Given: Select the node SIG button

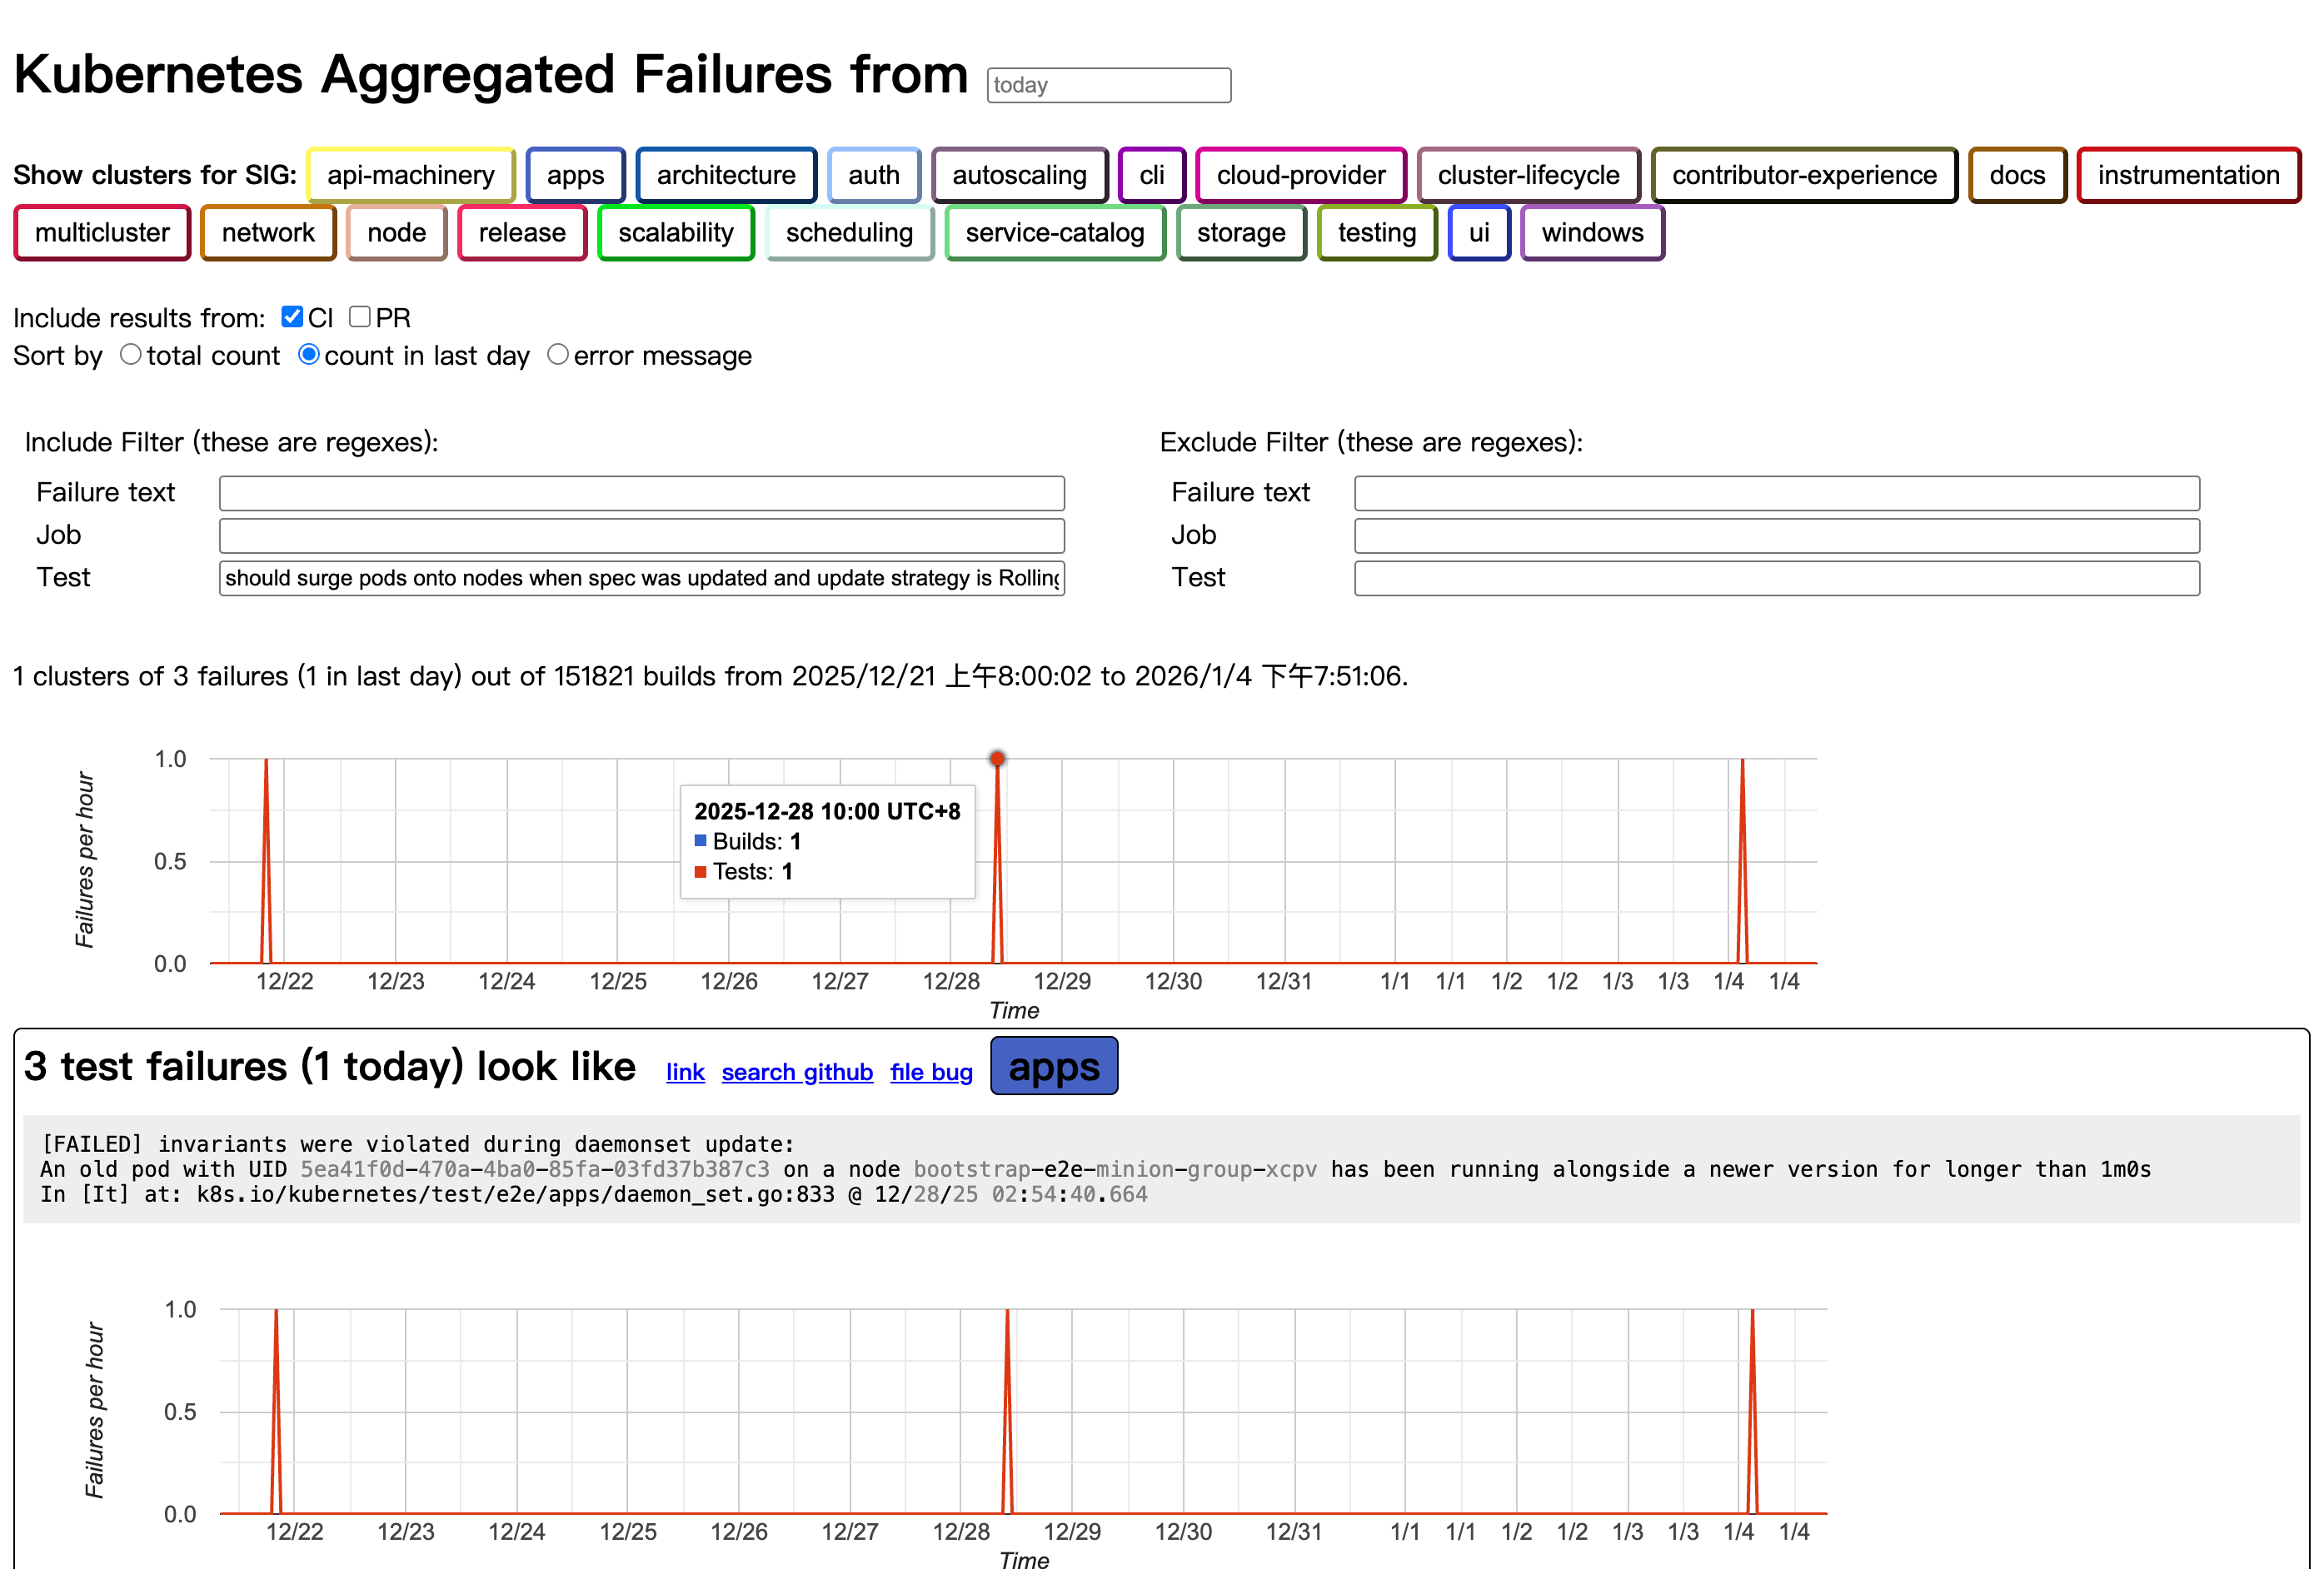Looking at the screenshot, I should pos(396,233).
